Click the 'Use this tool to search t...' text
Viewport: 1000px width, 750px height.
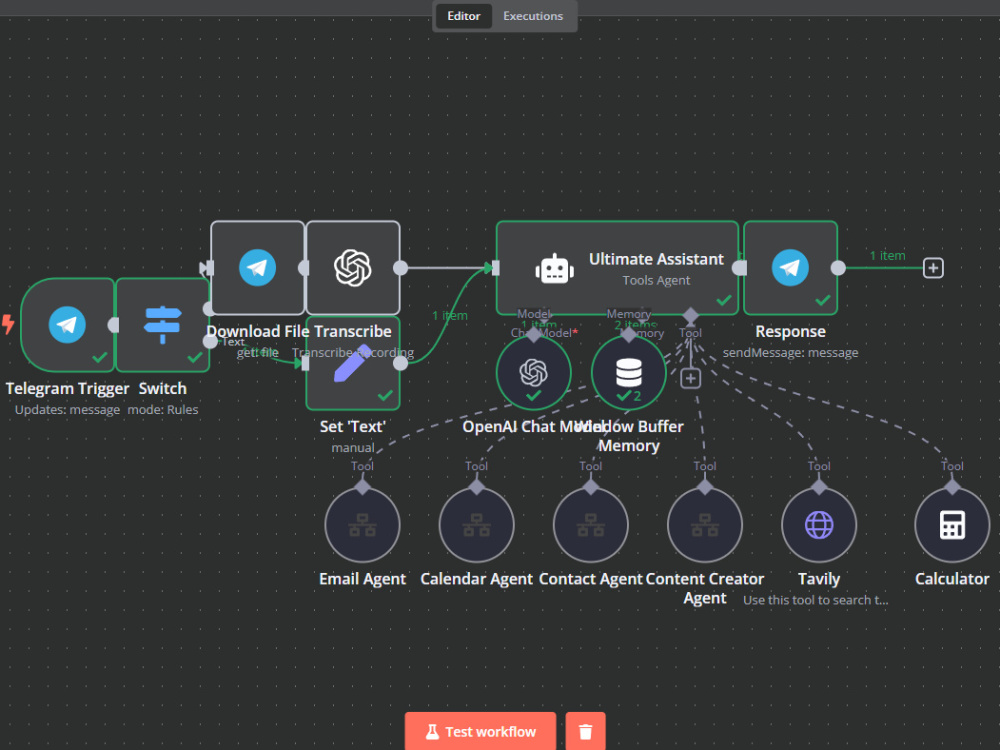coord(816,599)
